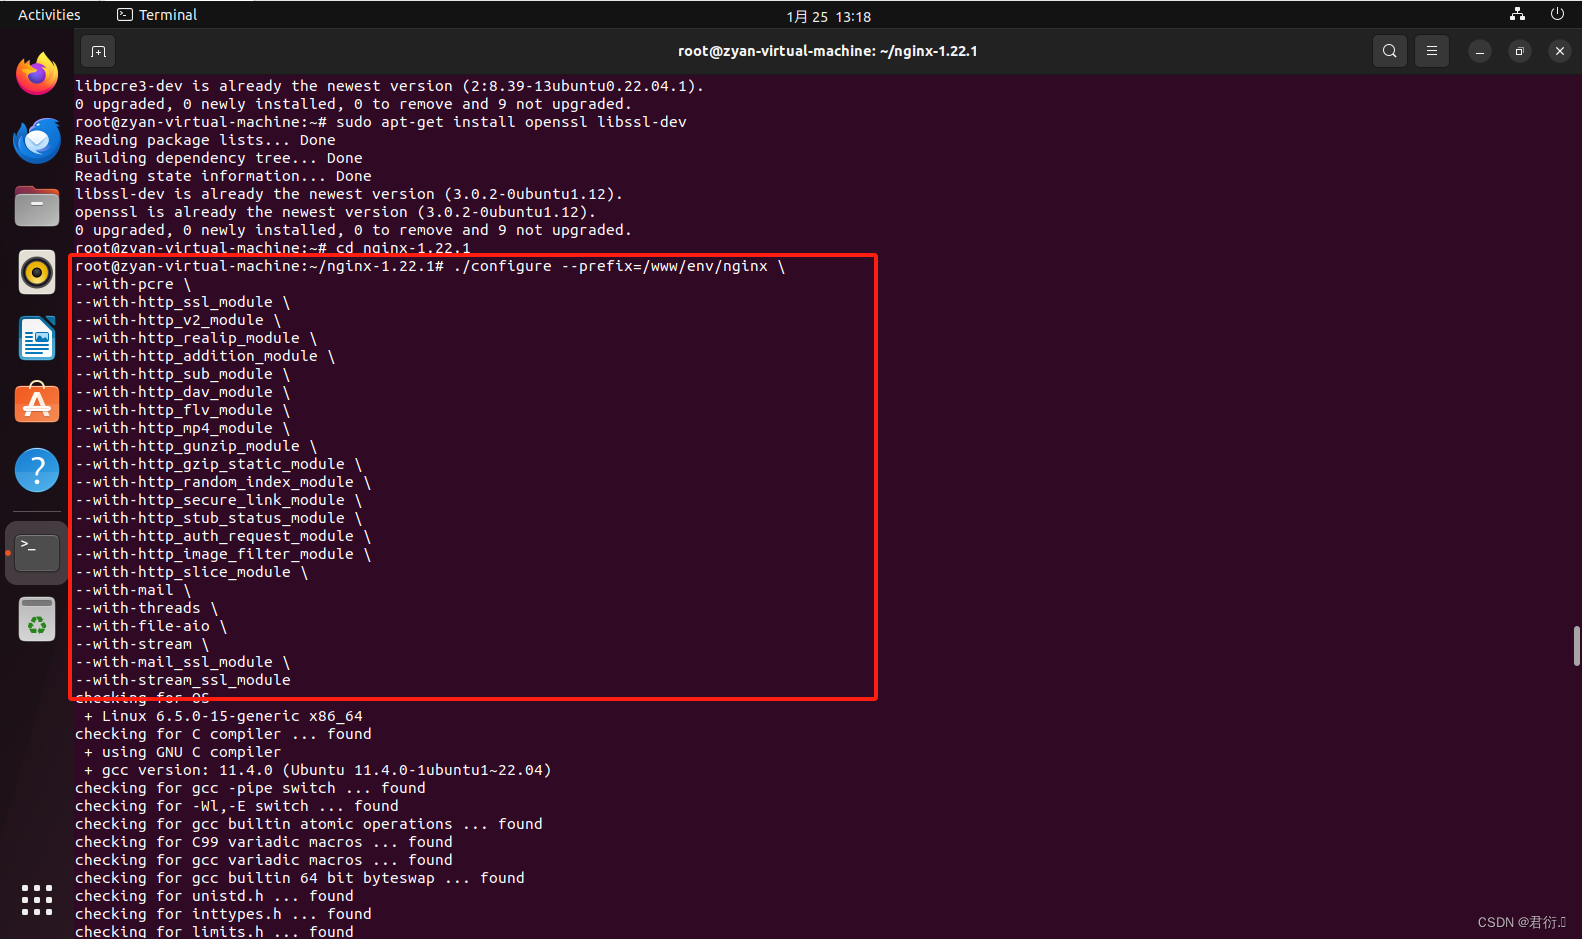Open the network status indicator

(1518, 14)
